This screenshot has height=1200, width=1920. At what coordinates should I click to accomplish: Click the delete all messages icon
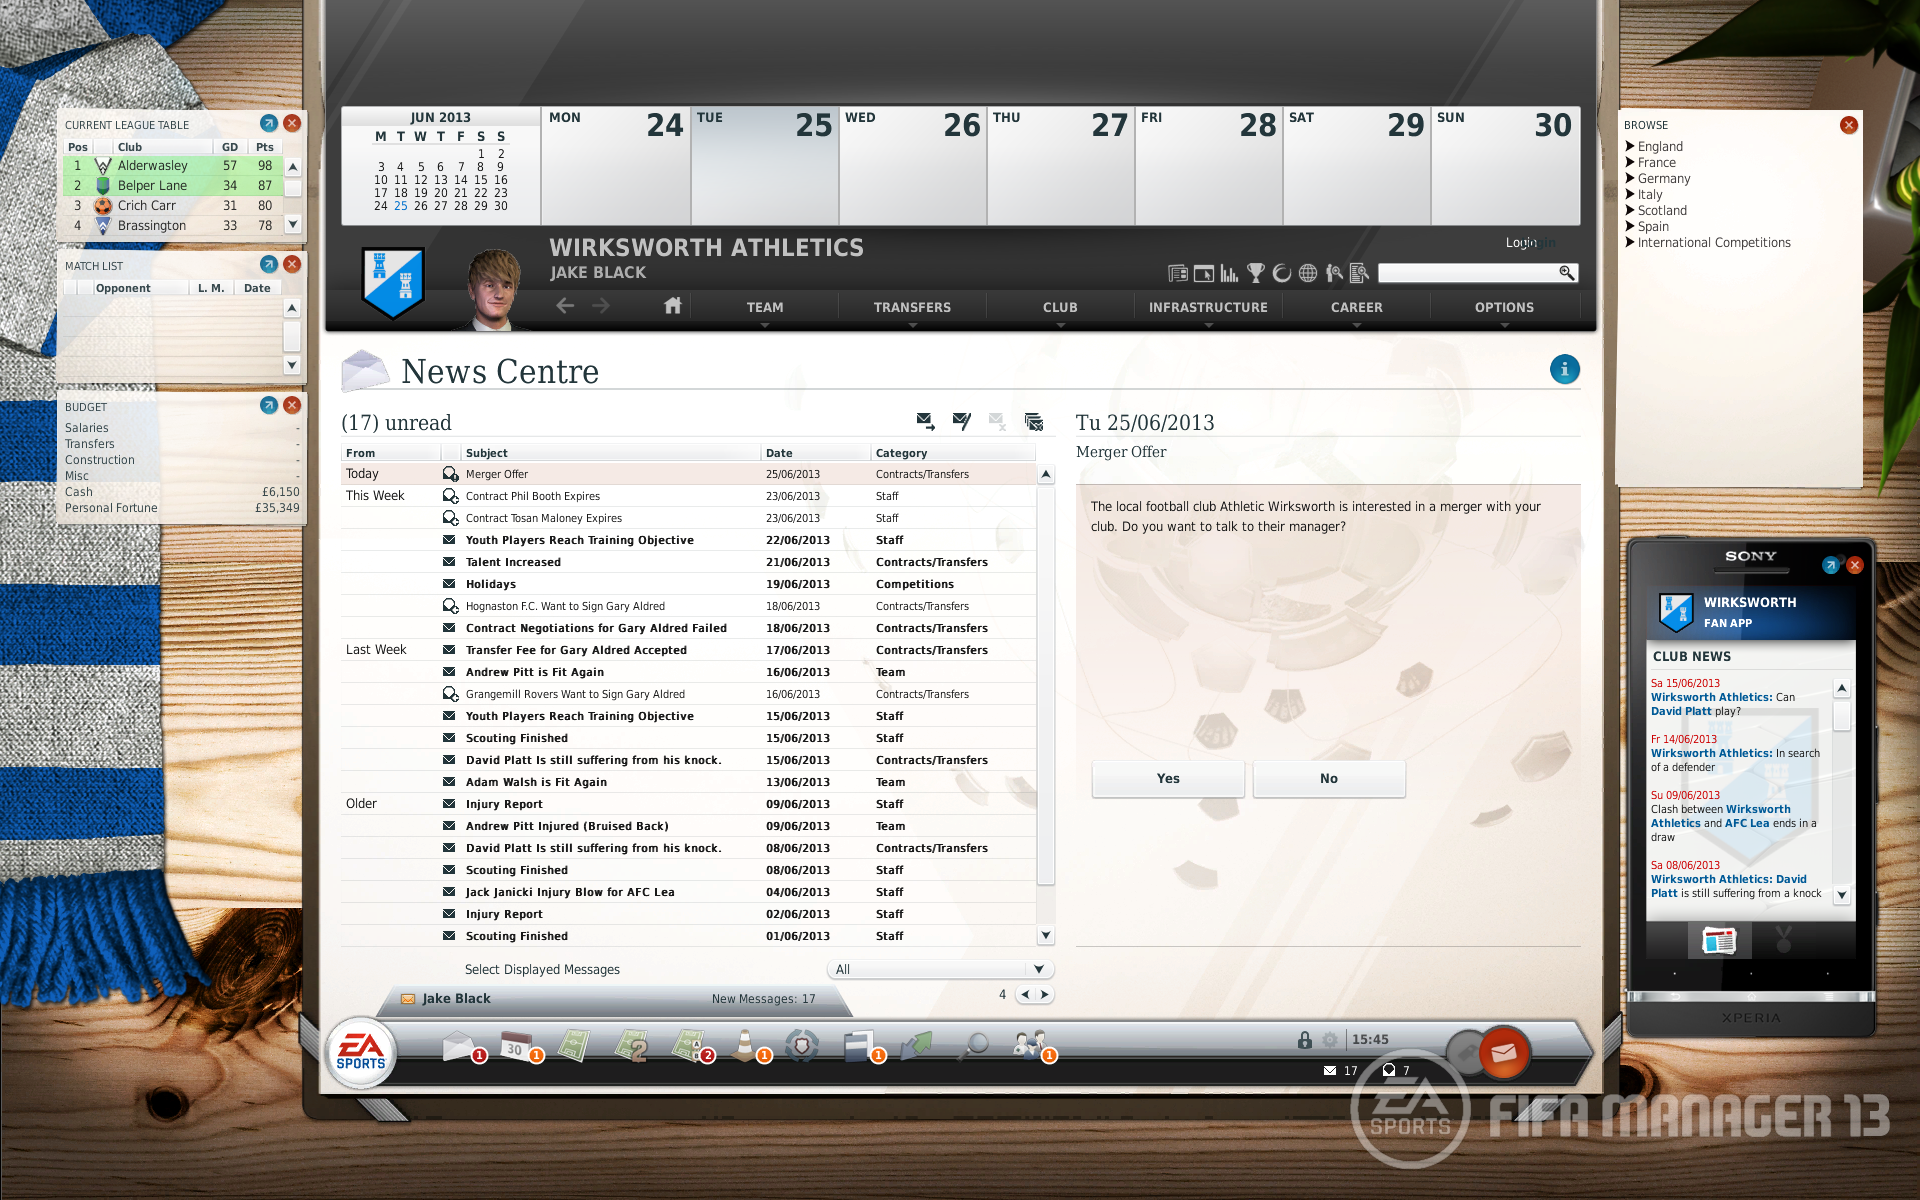[1034, 422]
